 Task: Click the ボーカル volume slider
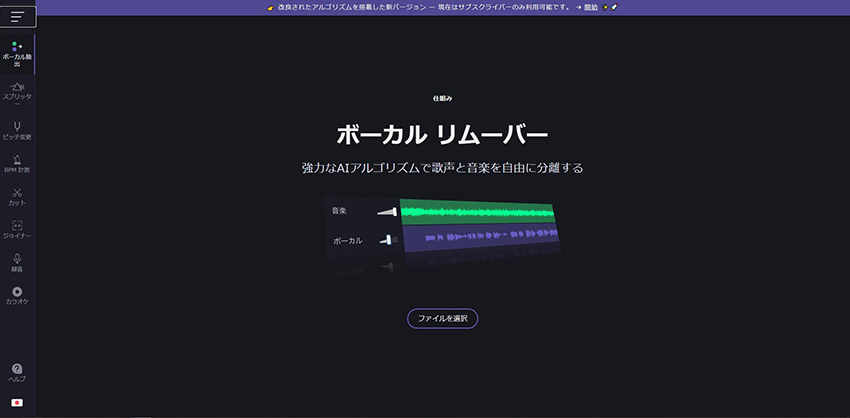387,240
